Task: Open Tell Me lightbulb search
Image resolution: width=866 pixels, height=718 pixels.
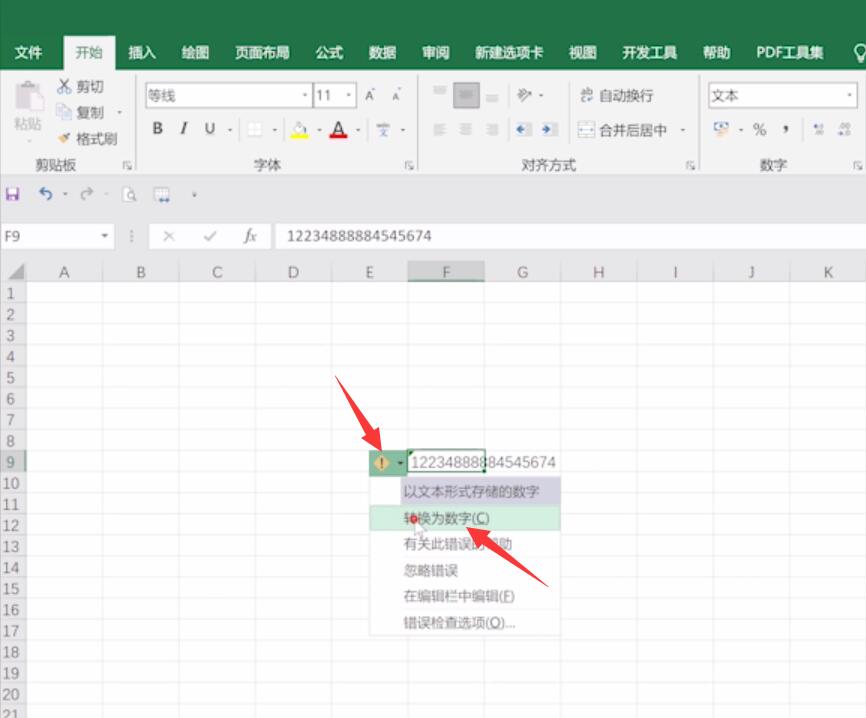Action: pos(859,52)
